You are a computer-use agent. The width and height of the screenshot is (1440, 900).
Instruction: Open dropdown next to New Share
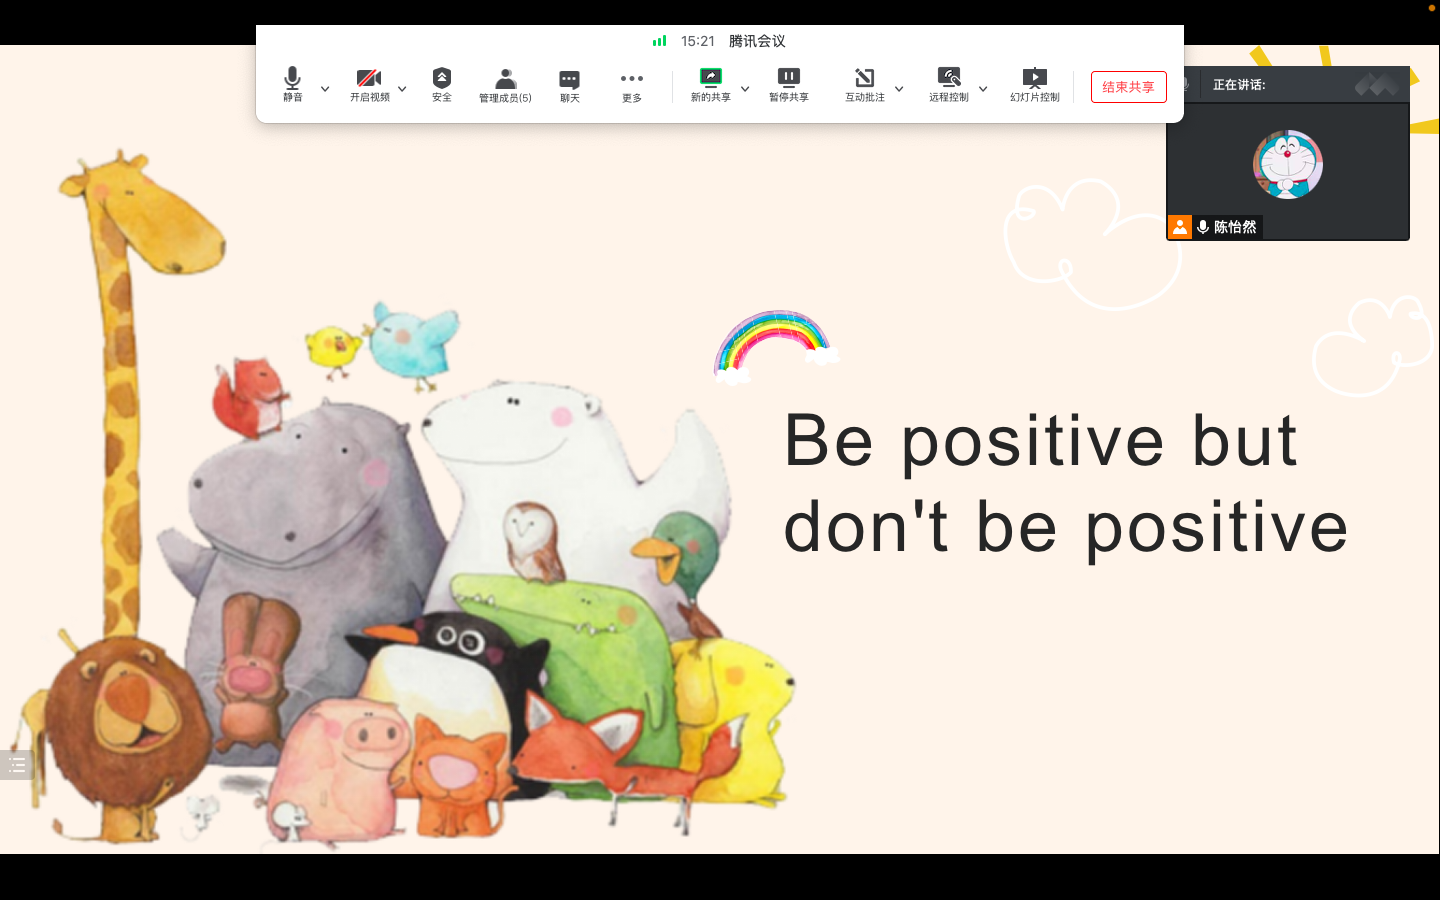tap(745, 89)
